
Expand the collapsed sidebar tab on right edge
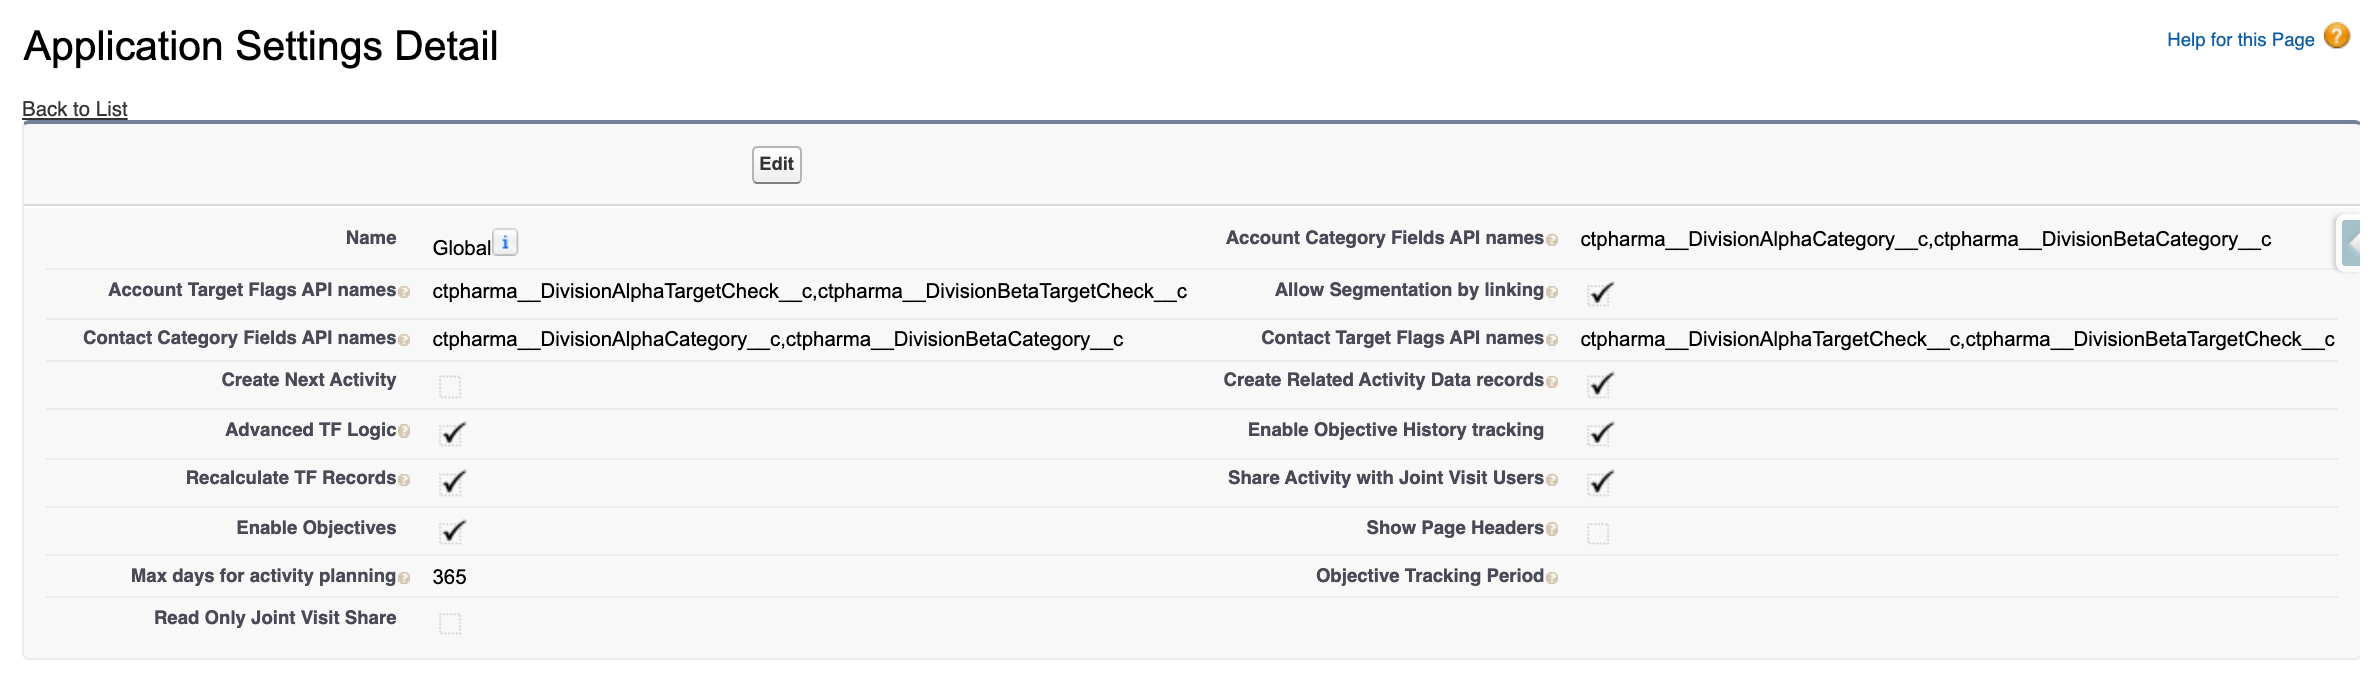[x=2351, y=243]
